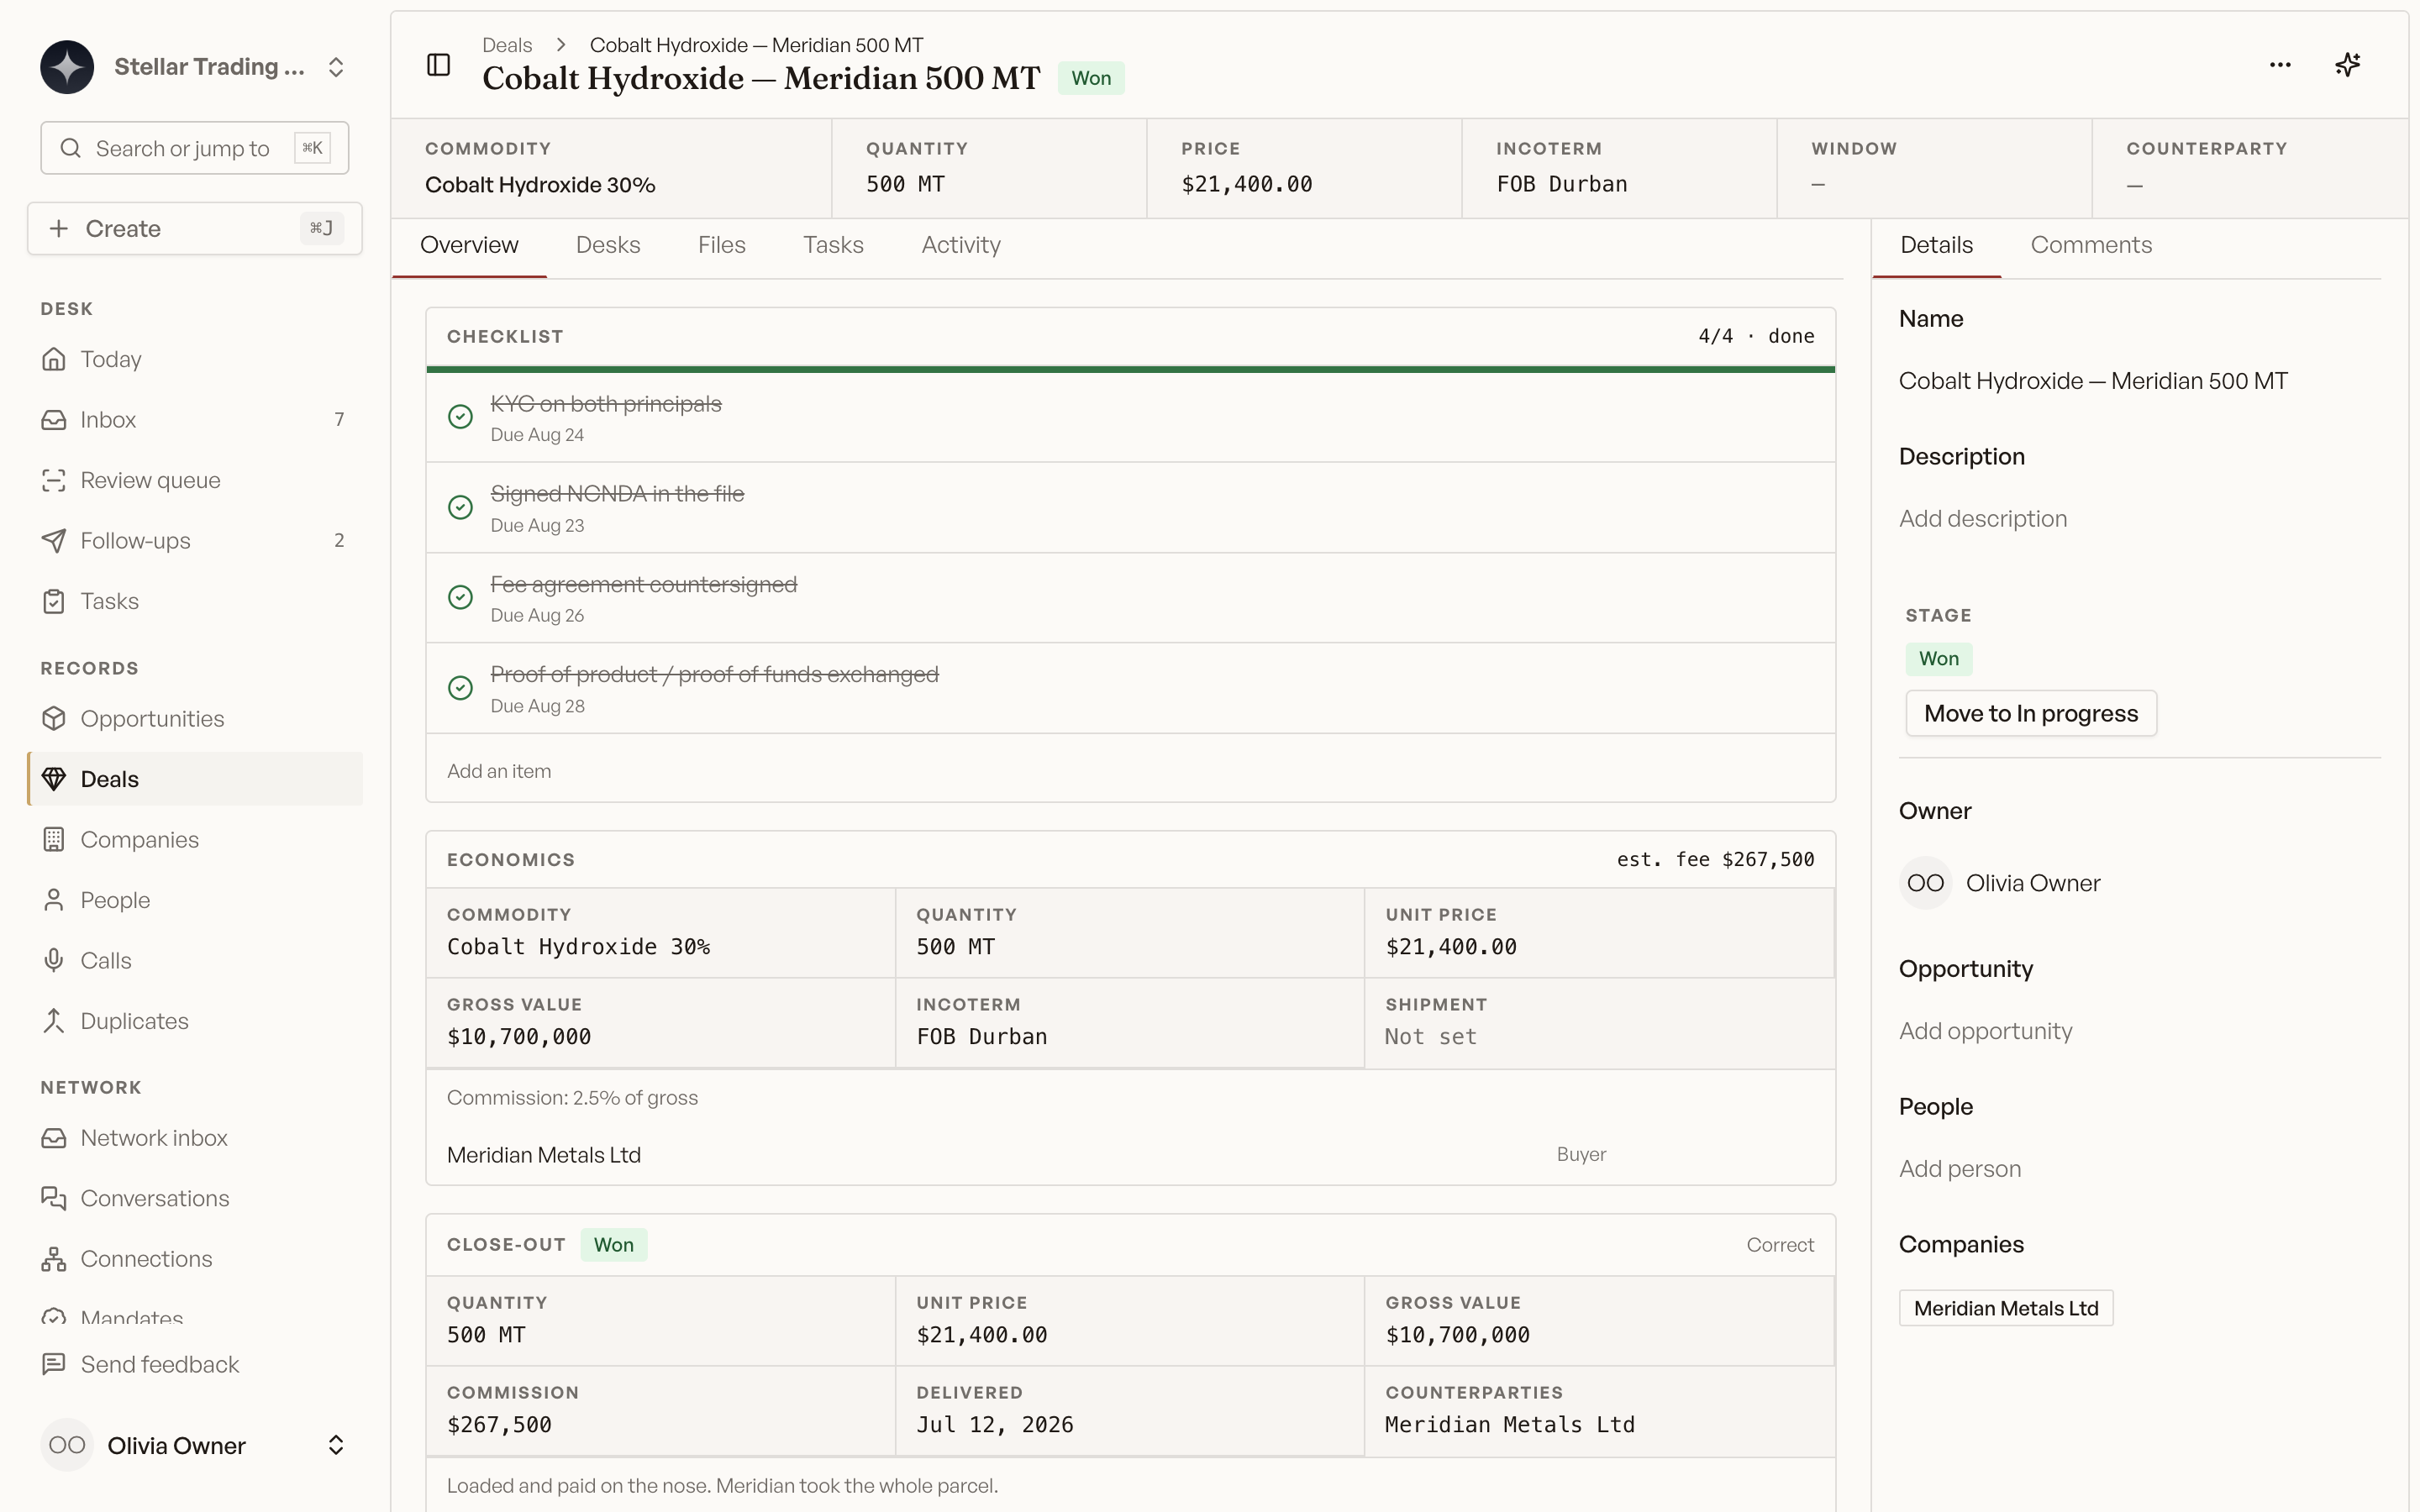Open Calls records

point(195,961)
